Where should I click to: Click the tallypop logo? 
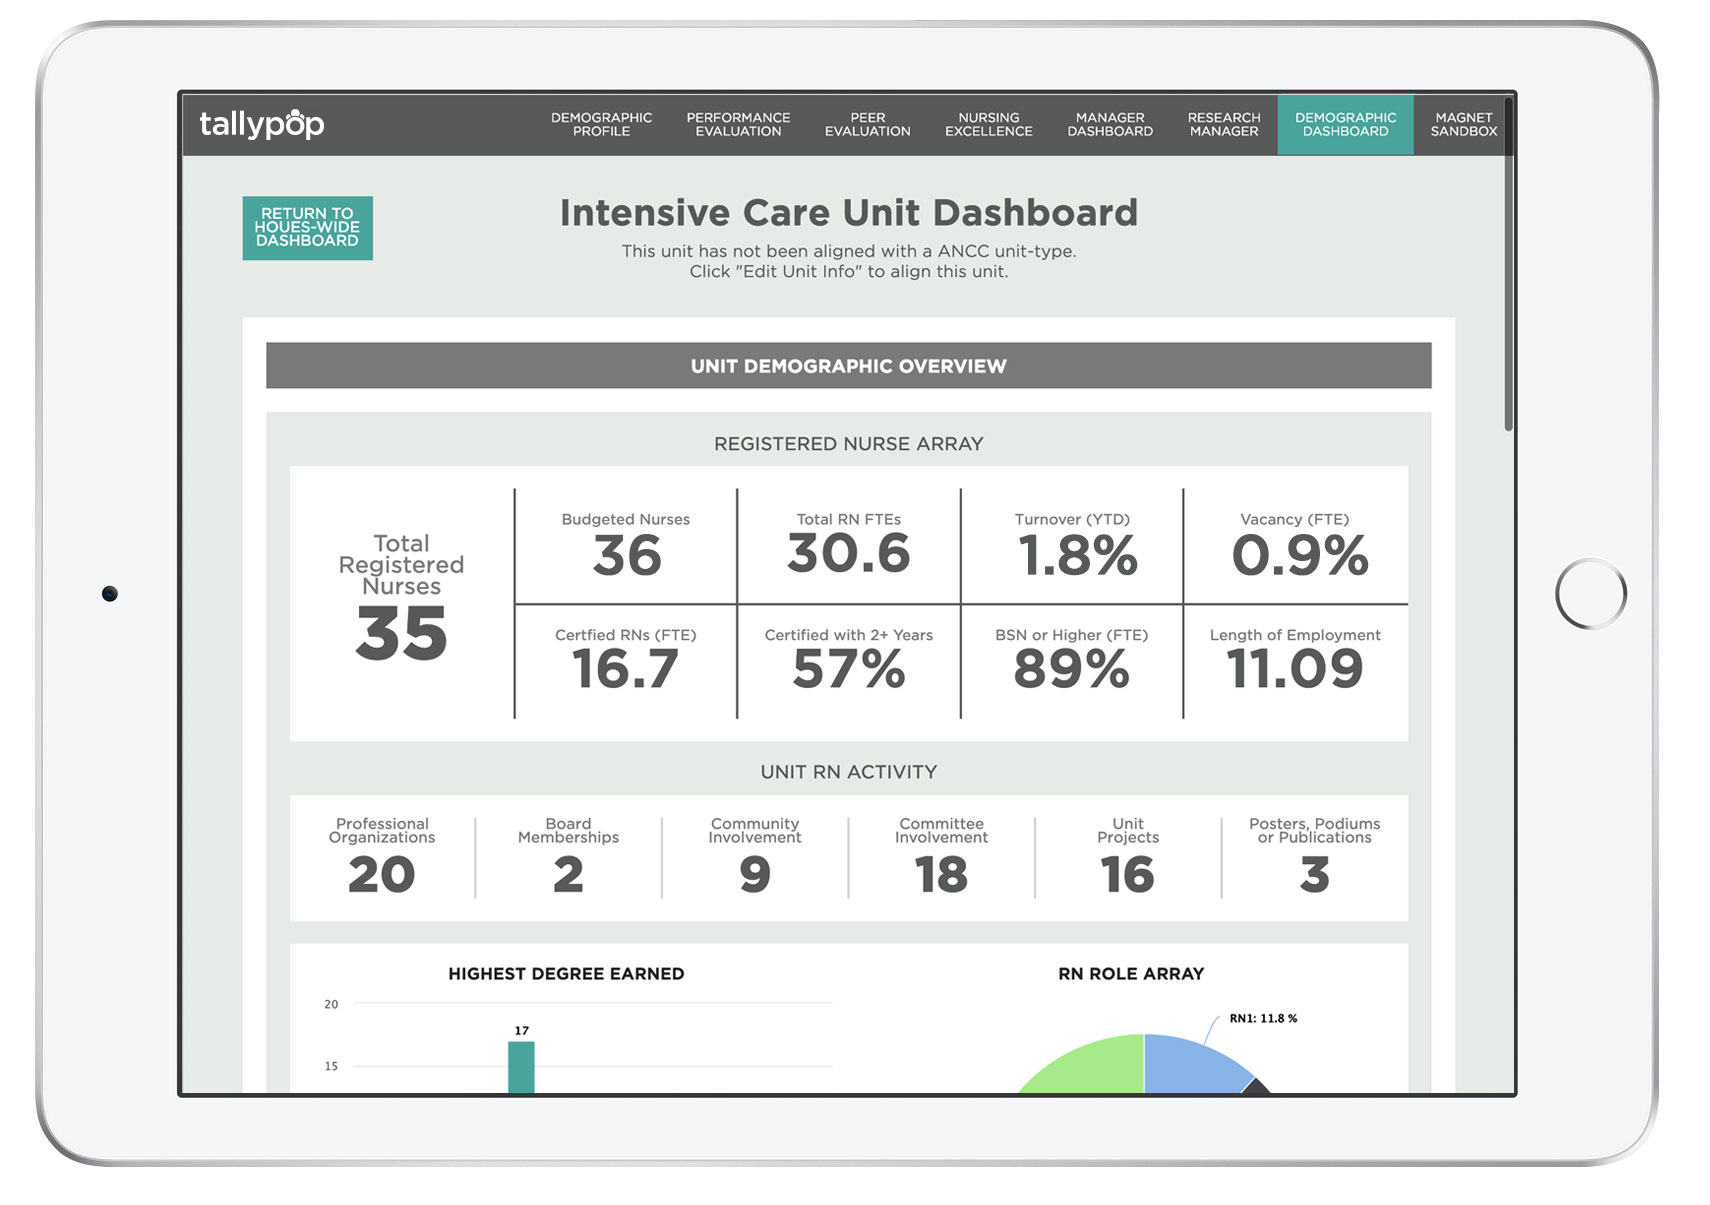pyautogui.click(x=261, y=124)
